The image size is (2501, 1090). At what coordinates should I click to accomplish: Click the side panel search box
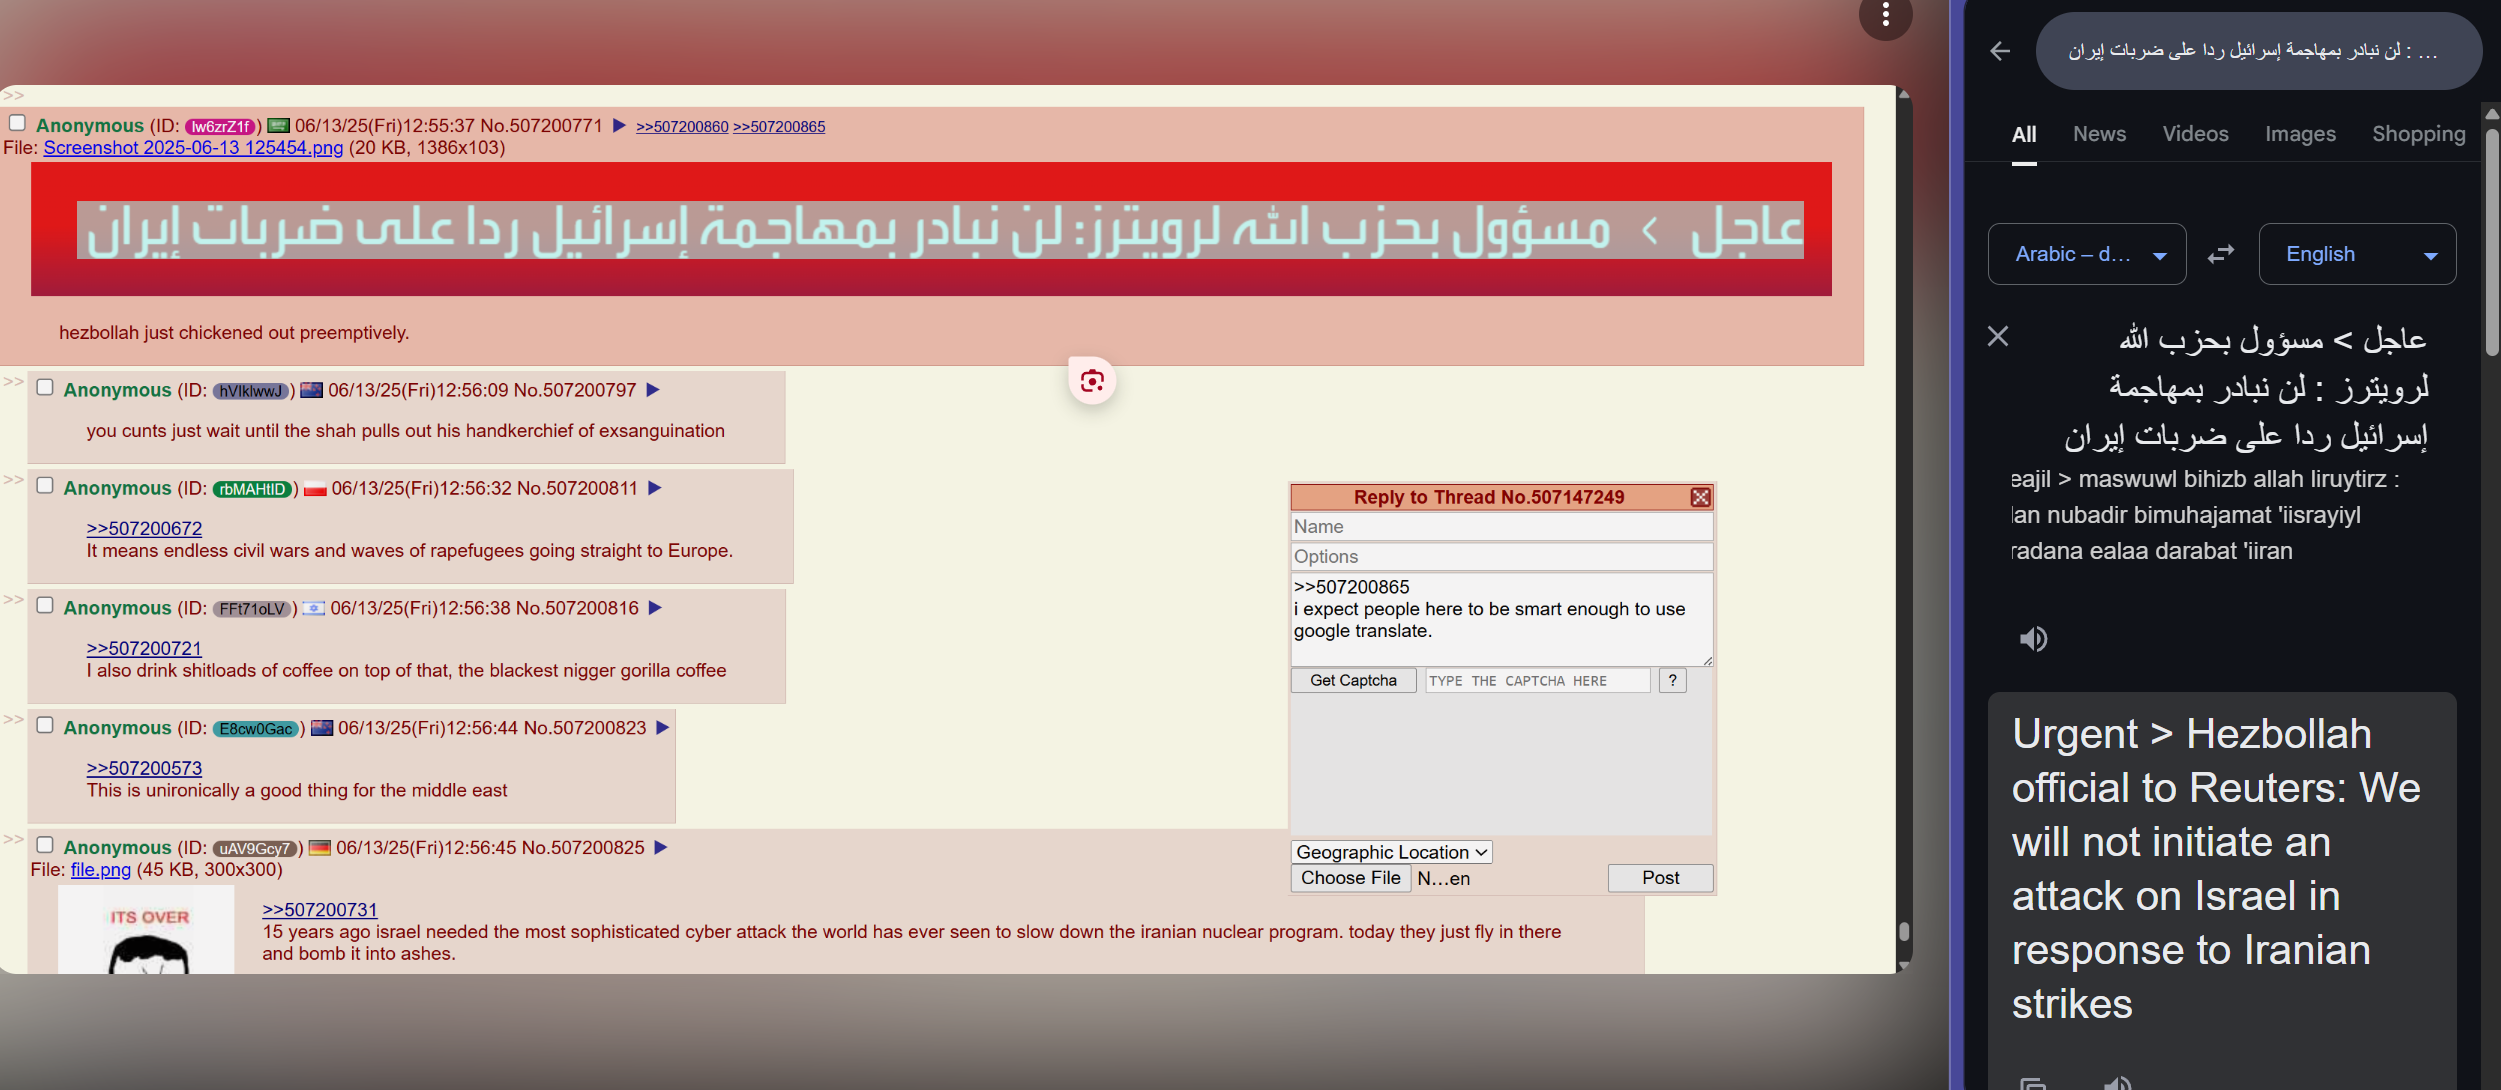pyautogui.click(x=2258, y=51)
